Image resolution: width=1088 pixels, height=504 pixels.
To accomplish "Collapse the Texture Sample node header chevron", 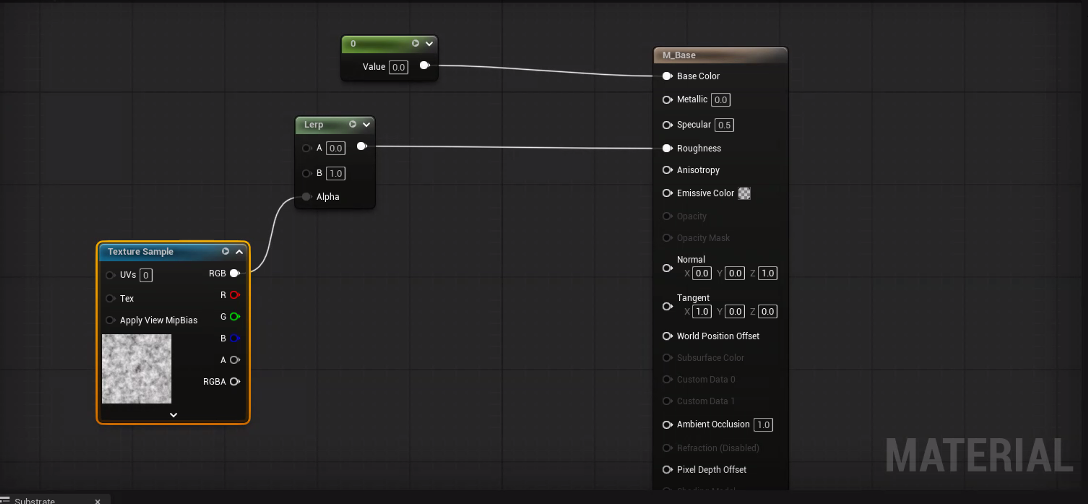I will pyautogui.click(x=239, y=252).
